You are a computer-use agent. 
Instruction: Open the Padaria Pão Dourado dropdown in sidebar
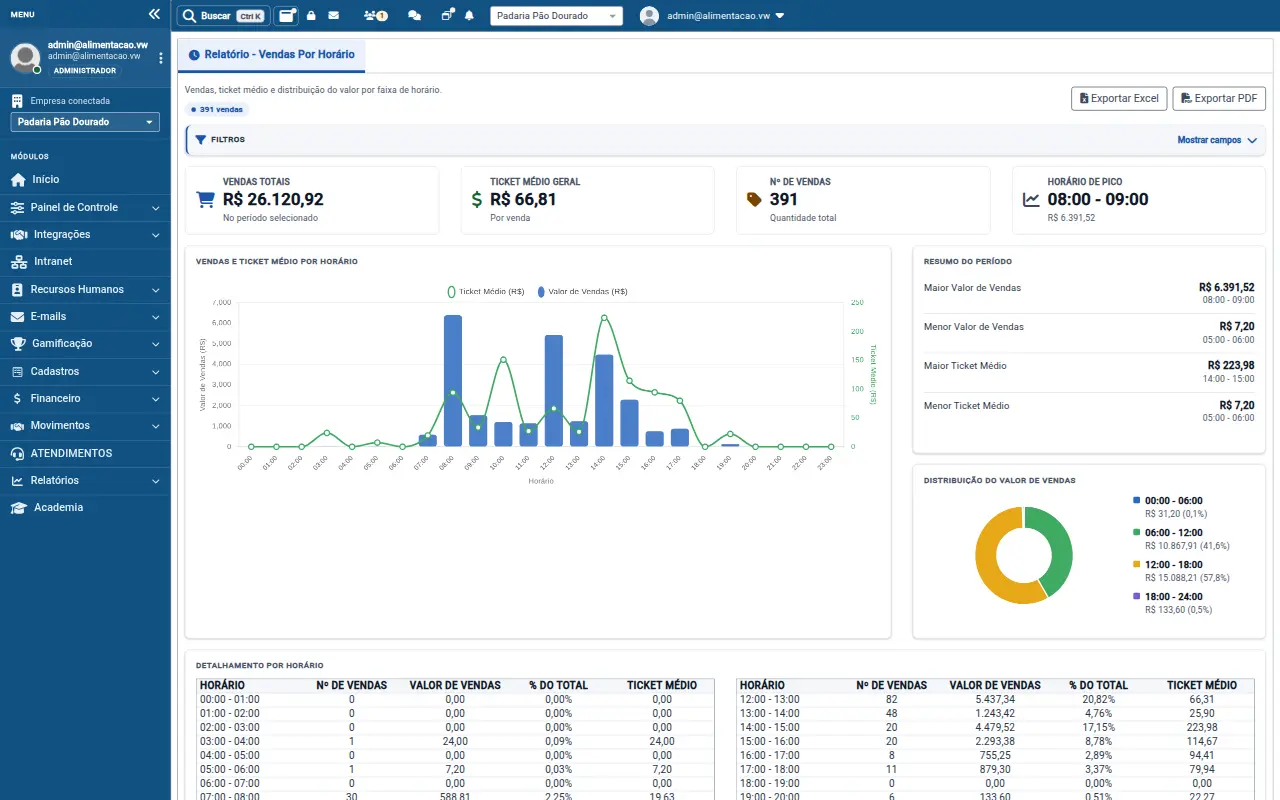click(x=85, y=122)
